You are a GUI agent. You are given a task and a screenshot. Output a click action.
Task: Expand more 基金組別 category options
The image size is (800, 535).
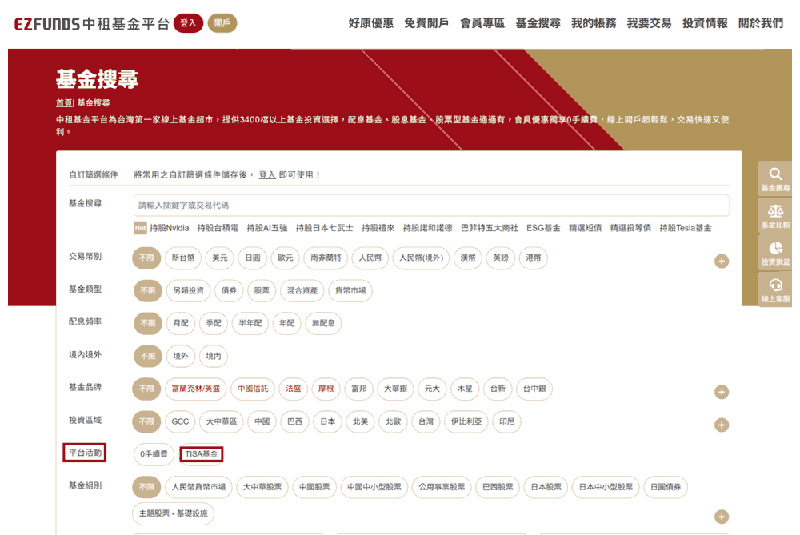pos(721,516)
